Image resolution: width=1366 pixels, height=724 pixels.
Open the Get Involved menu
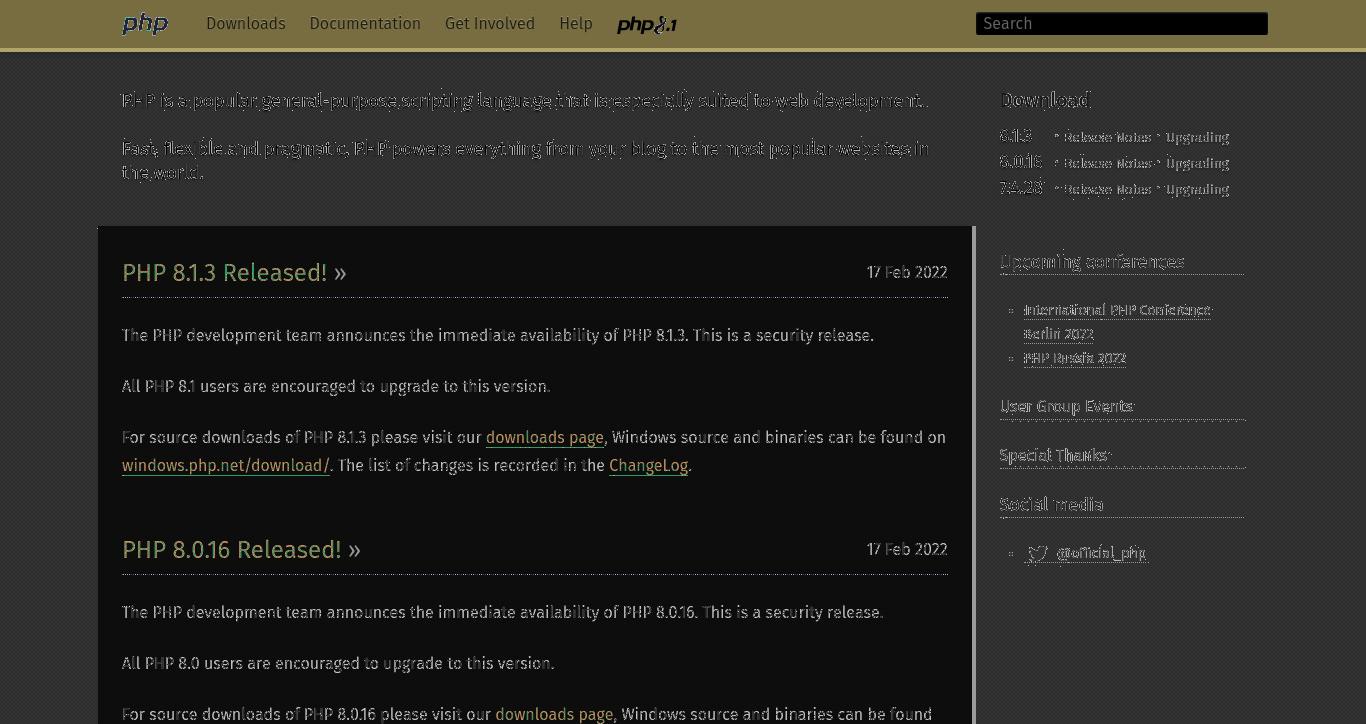pyautogui.click(x=490, y=24)
